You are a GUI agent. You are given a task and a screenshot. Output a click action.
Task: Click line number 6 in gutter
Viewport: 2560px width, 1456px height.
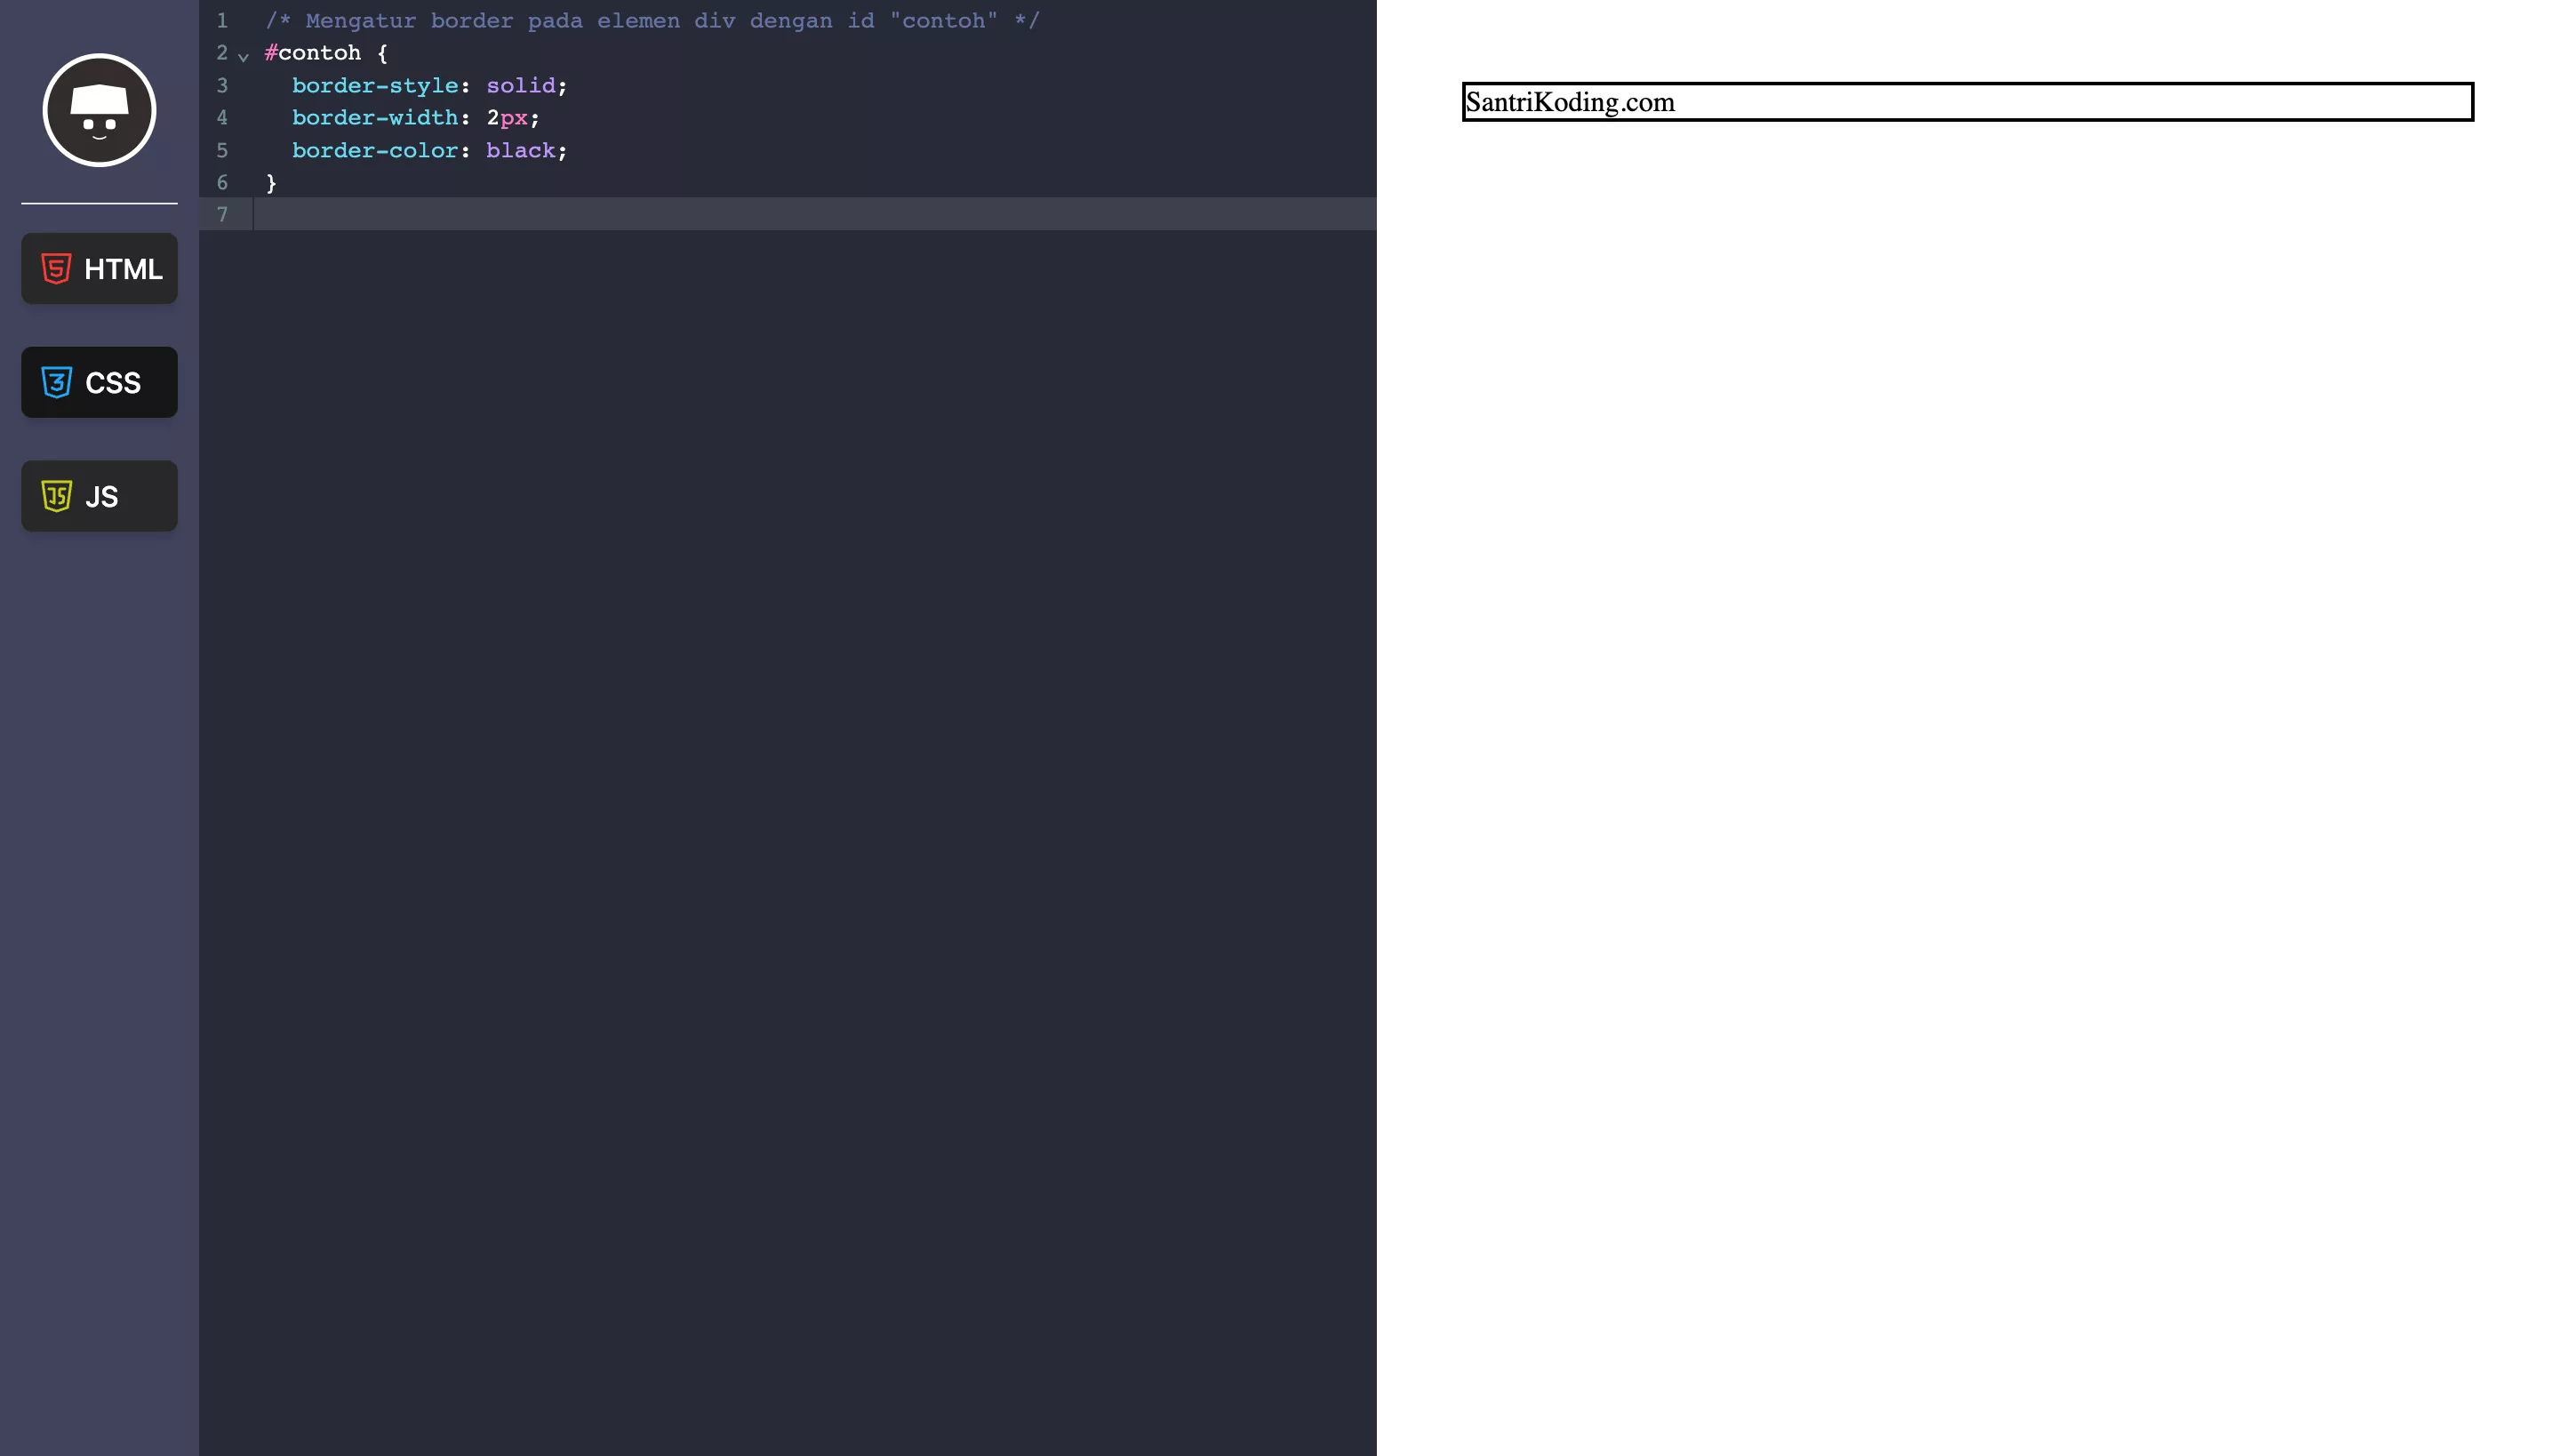pyautogui.click(x=222, y=183)
